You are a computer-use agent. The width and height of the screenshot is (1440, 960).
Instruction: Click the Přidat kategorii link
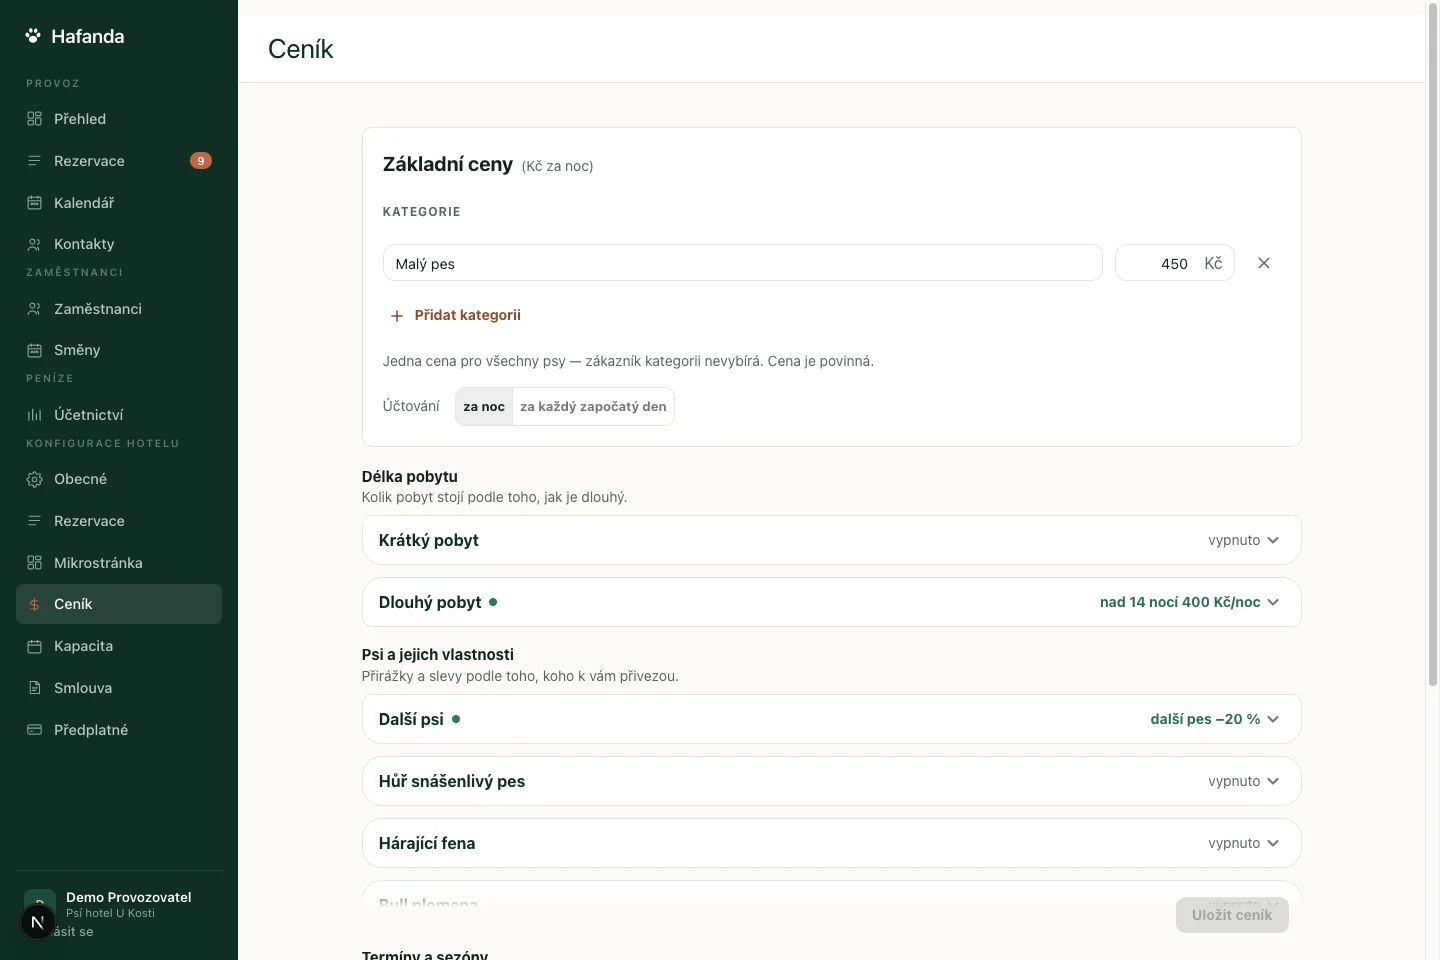[455, 315]
